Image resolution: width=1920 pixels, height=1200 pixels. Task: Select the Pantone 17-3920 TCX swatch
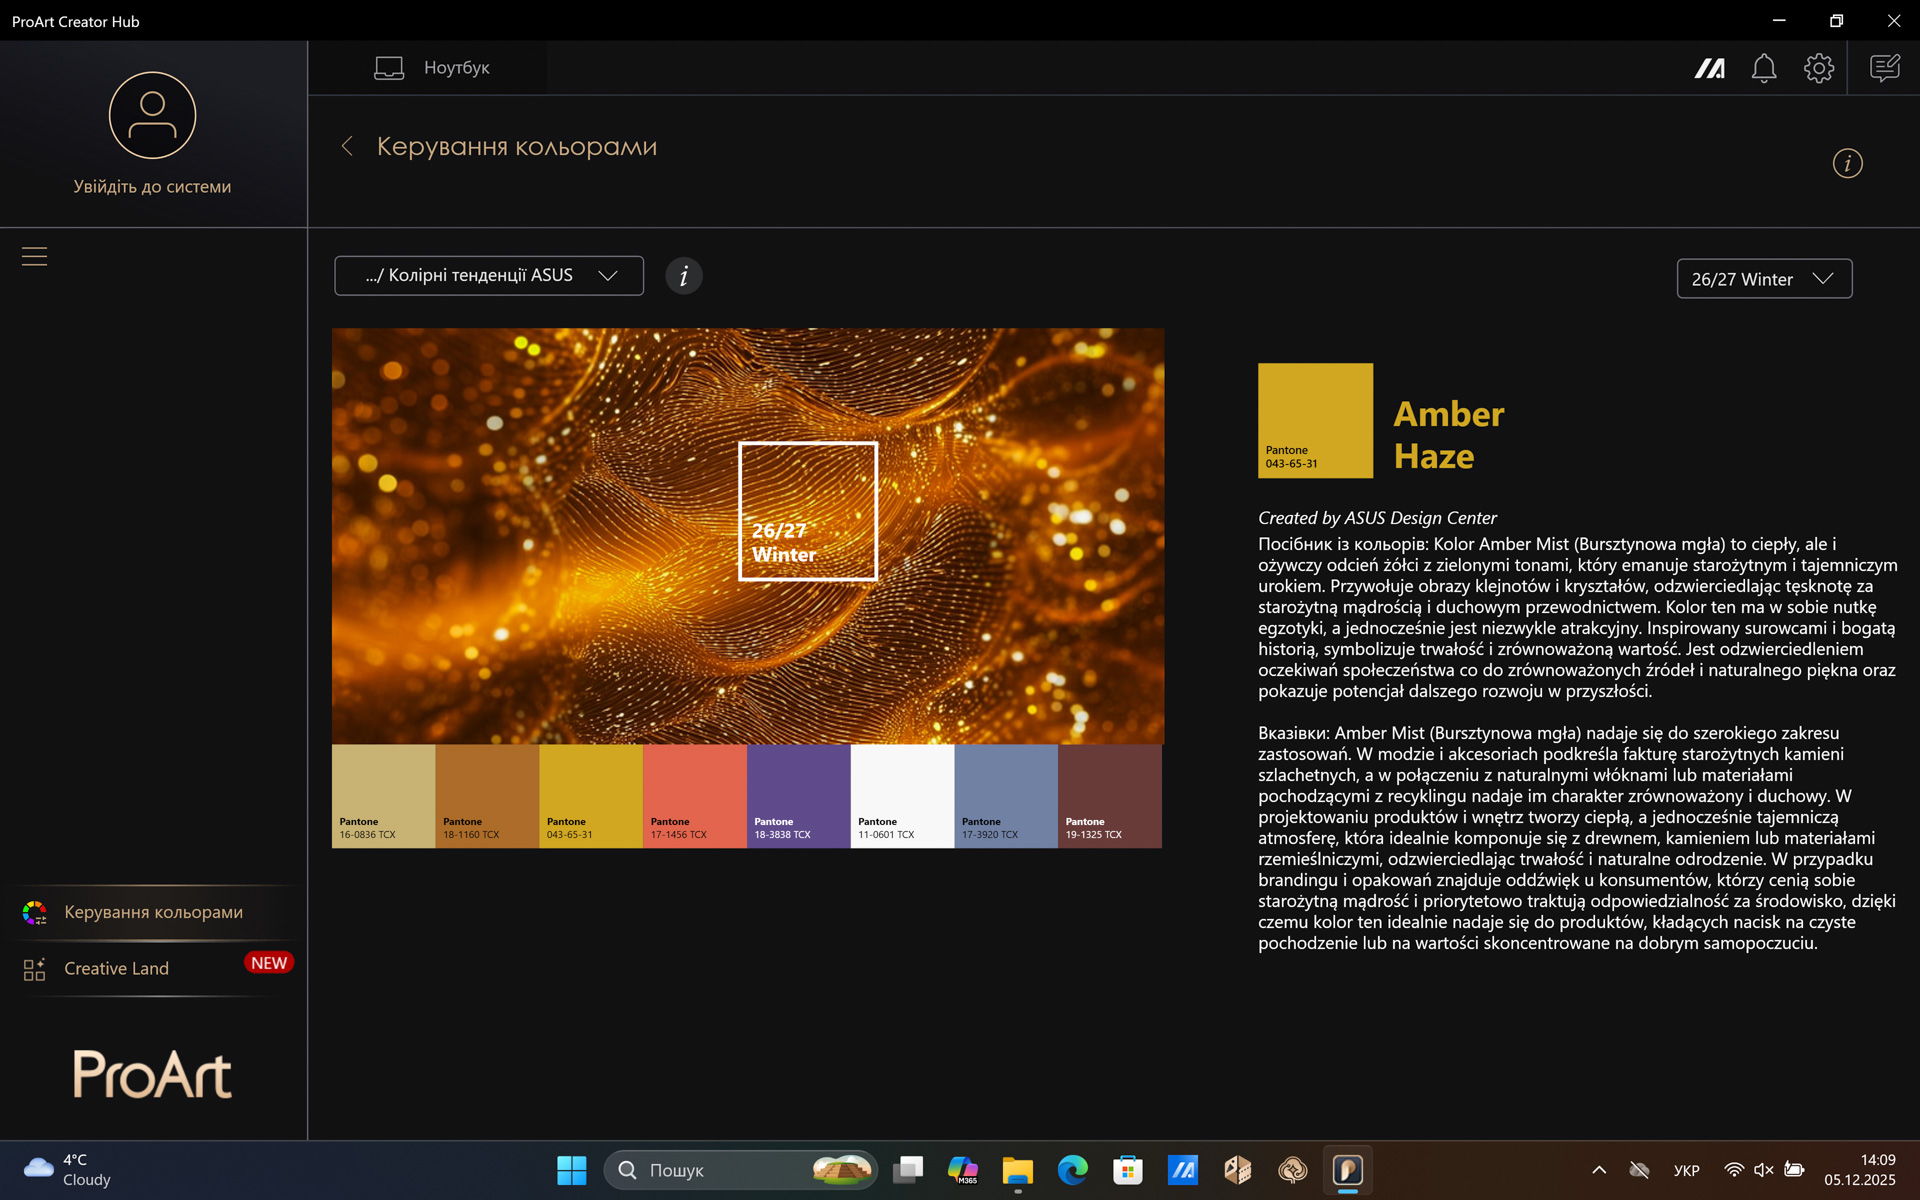[1006, 796]
